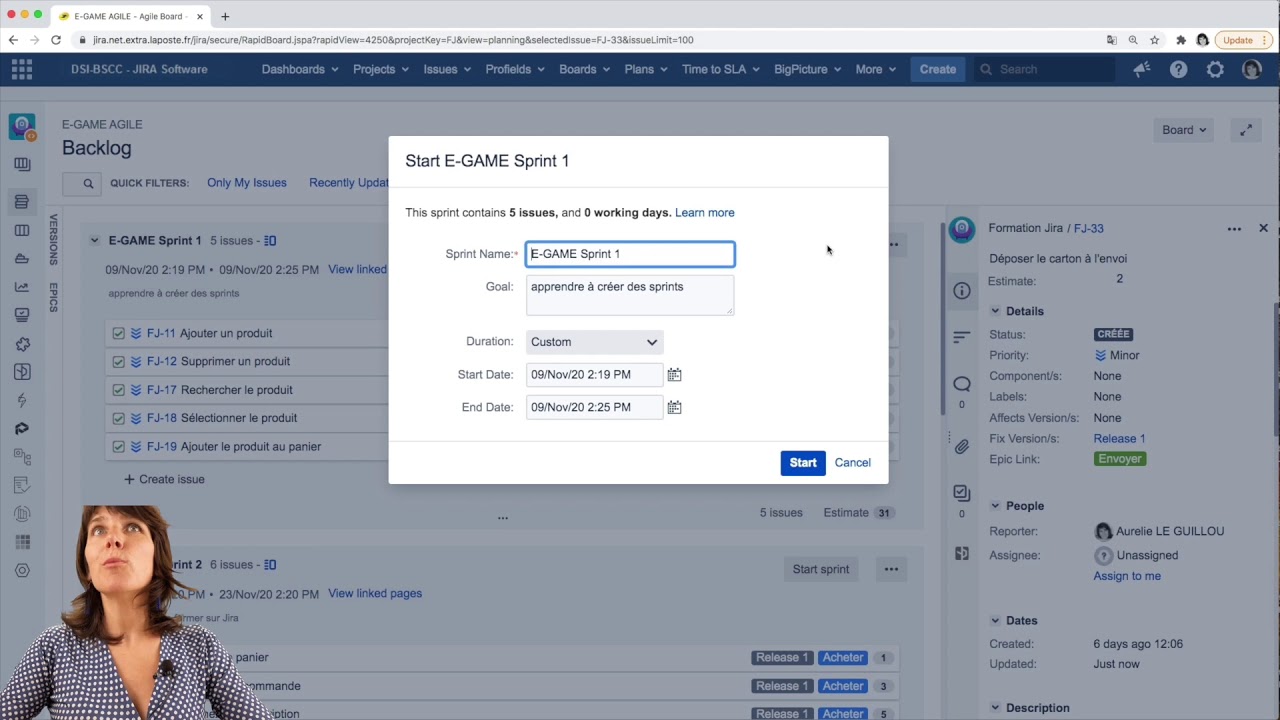Screen dimensions: 1280x720
Task: Click the feedback megaphone icon in header
Action: [1142, 69]
